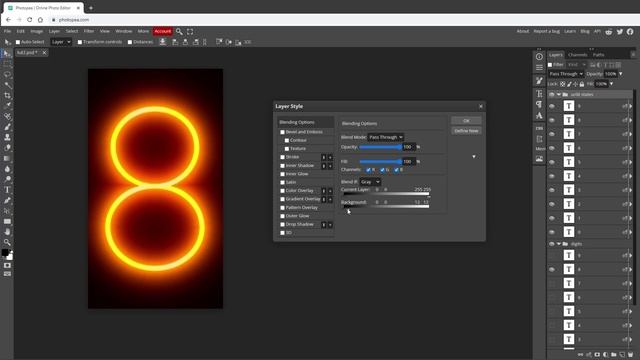This screenshot has height=360, width=640.
Task: Open the Layer dropdown in options bar
Action: [x=61, y=42]
